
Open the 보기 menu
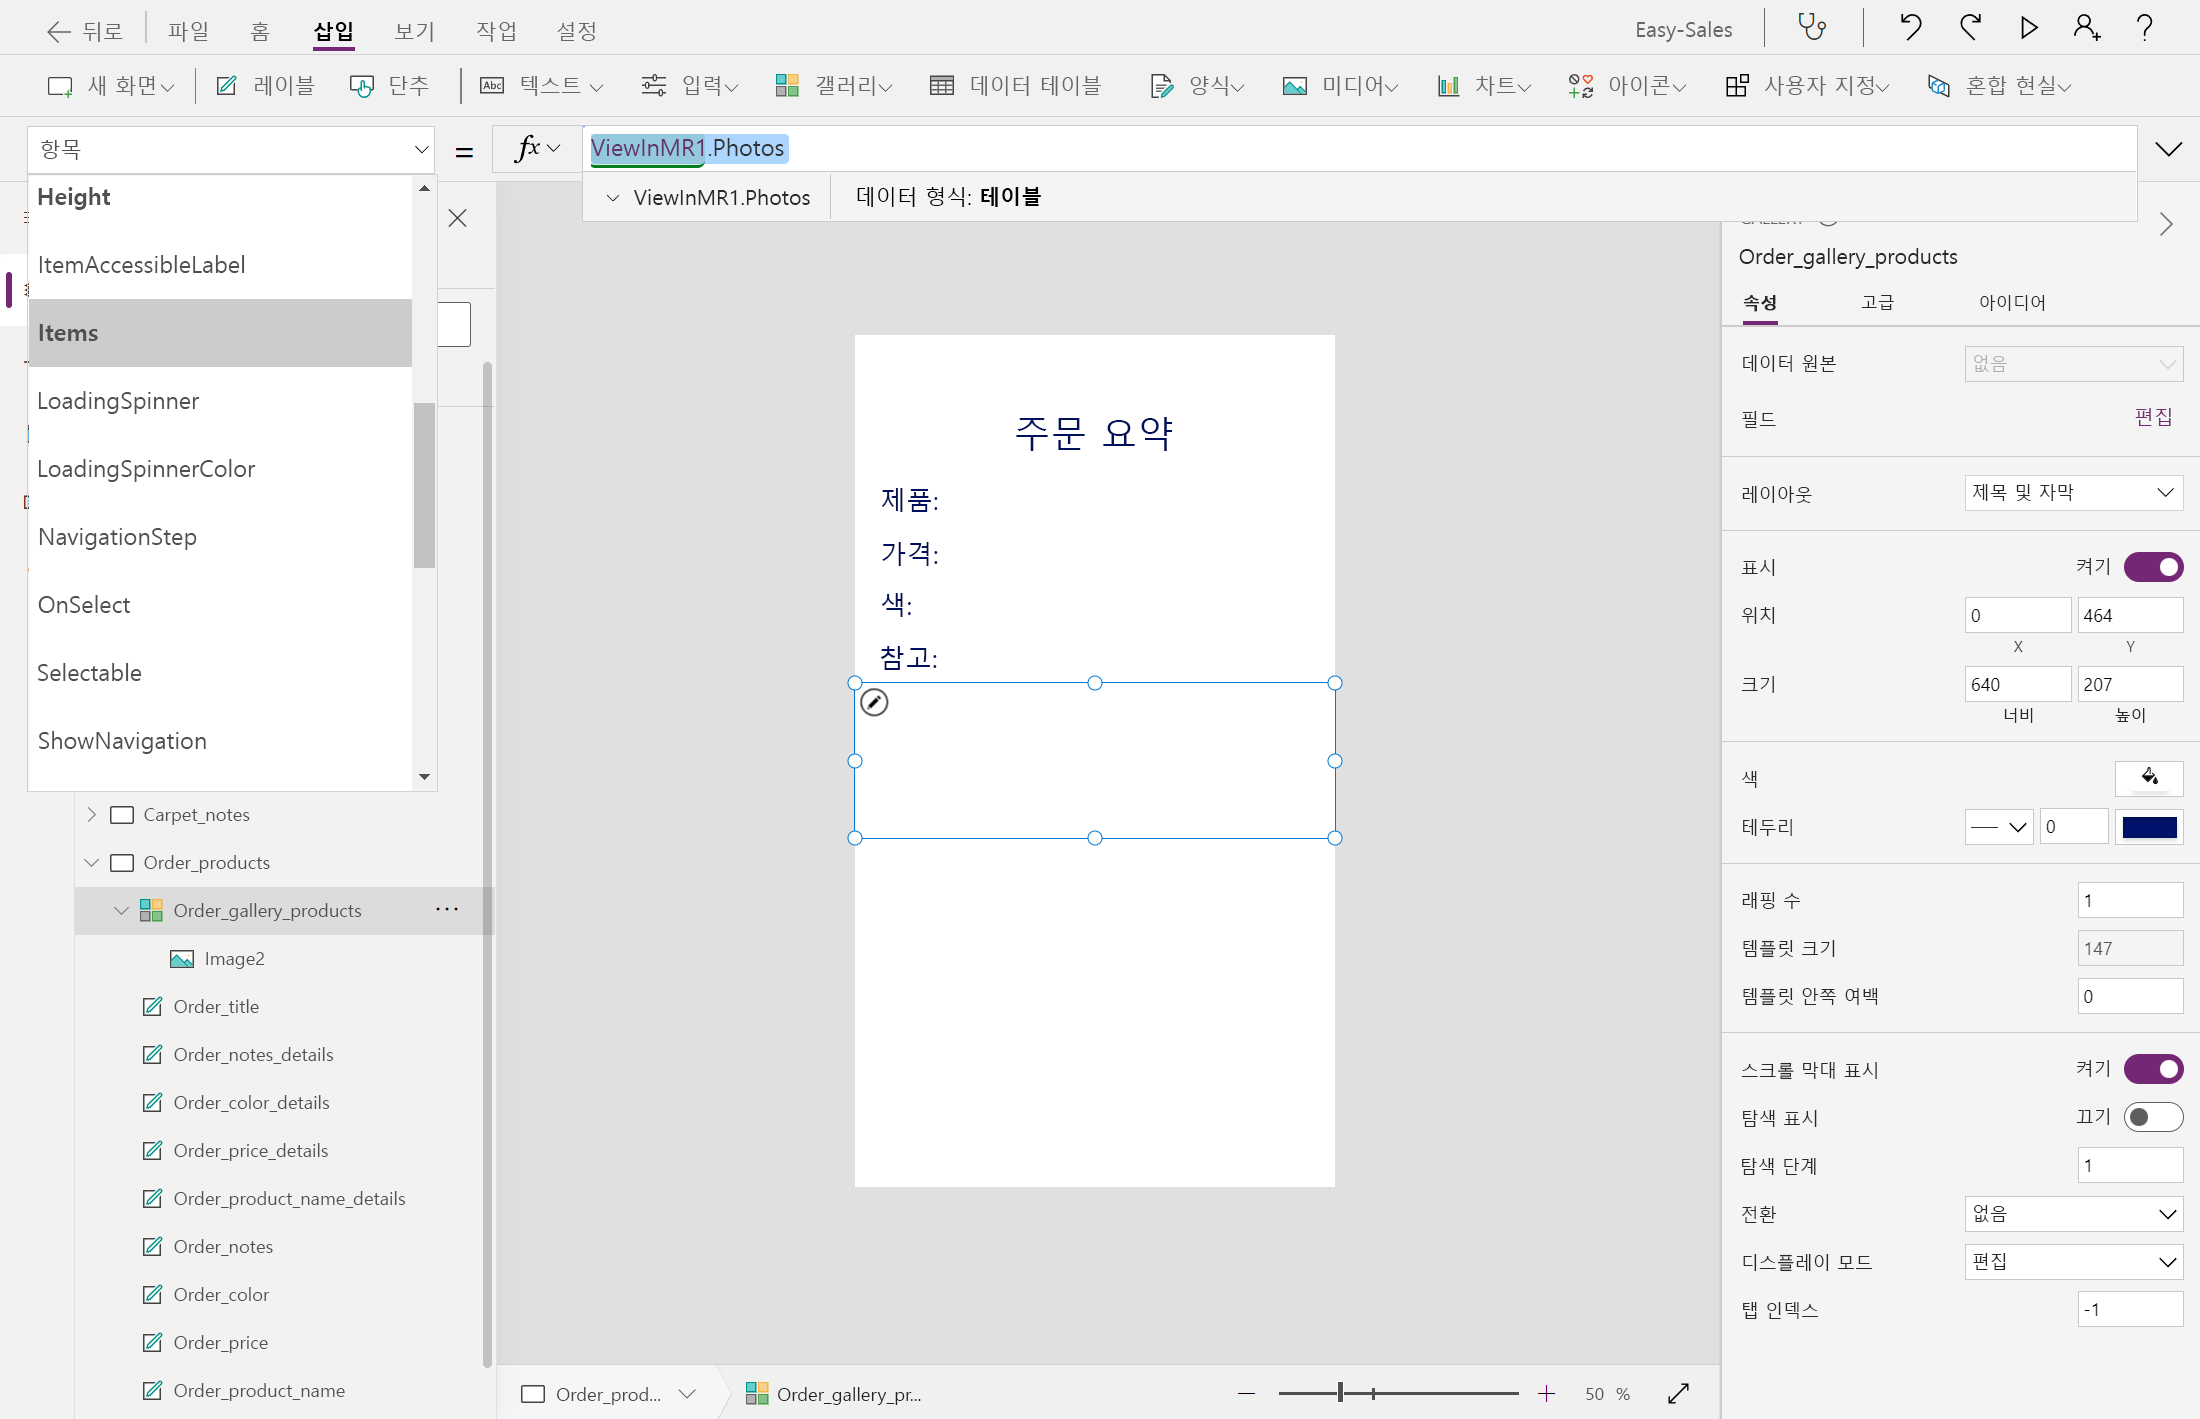click(414, 31)
